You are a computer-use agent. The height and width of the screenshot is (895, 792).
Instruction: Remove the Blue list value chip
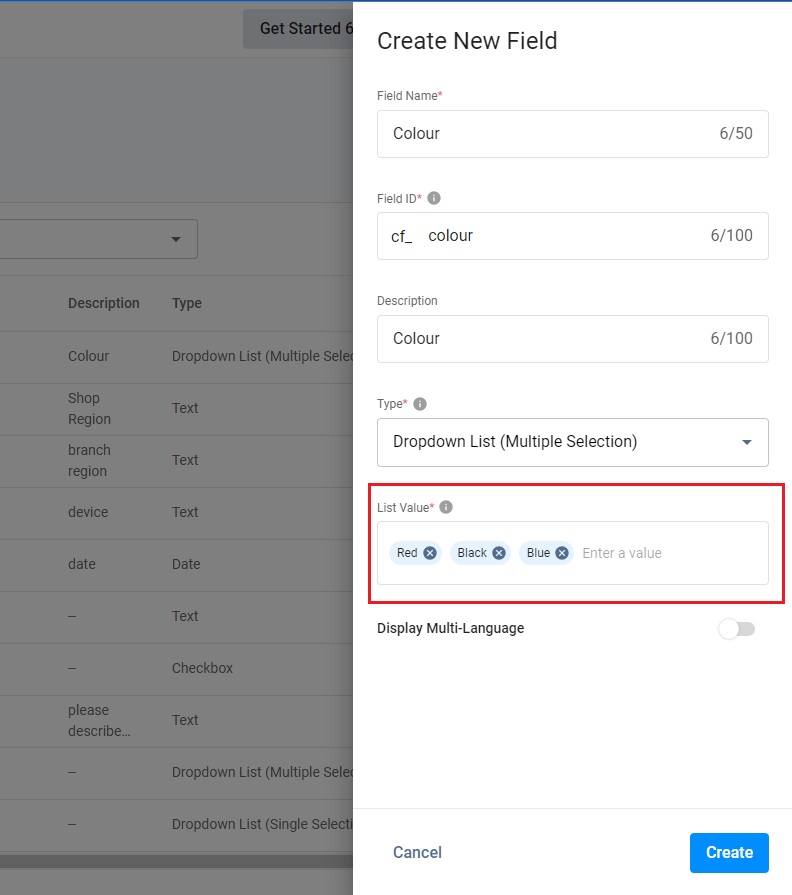562,553
